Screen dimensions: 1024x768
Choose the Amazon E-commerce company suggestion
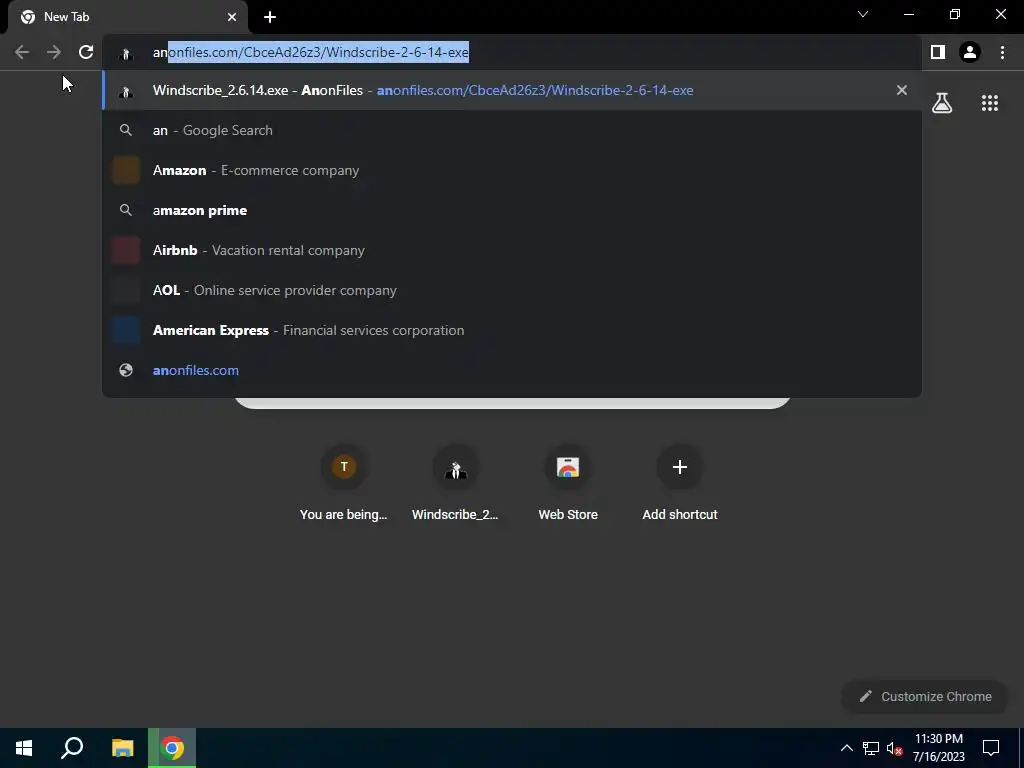(512, 170)
